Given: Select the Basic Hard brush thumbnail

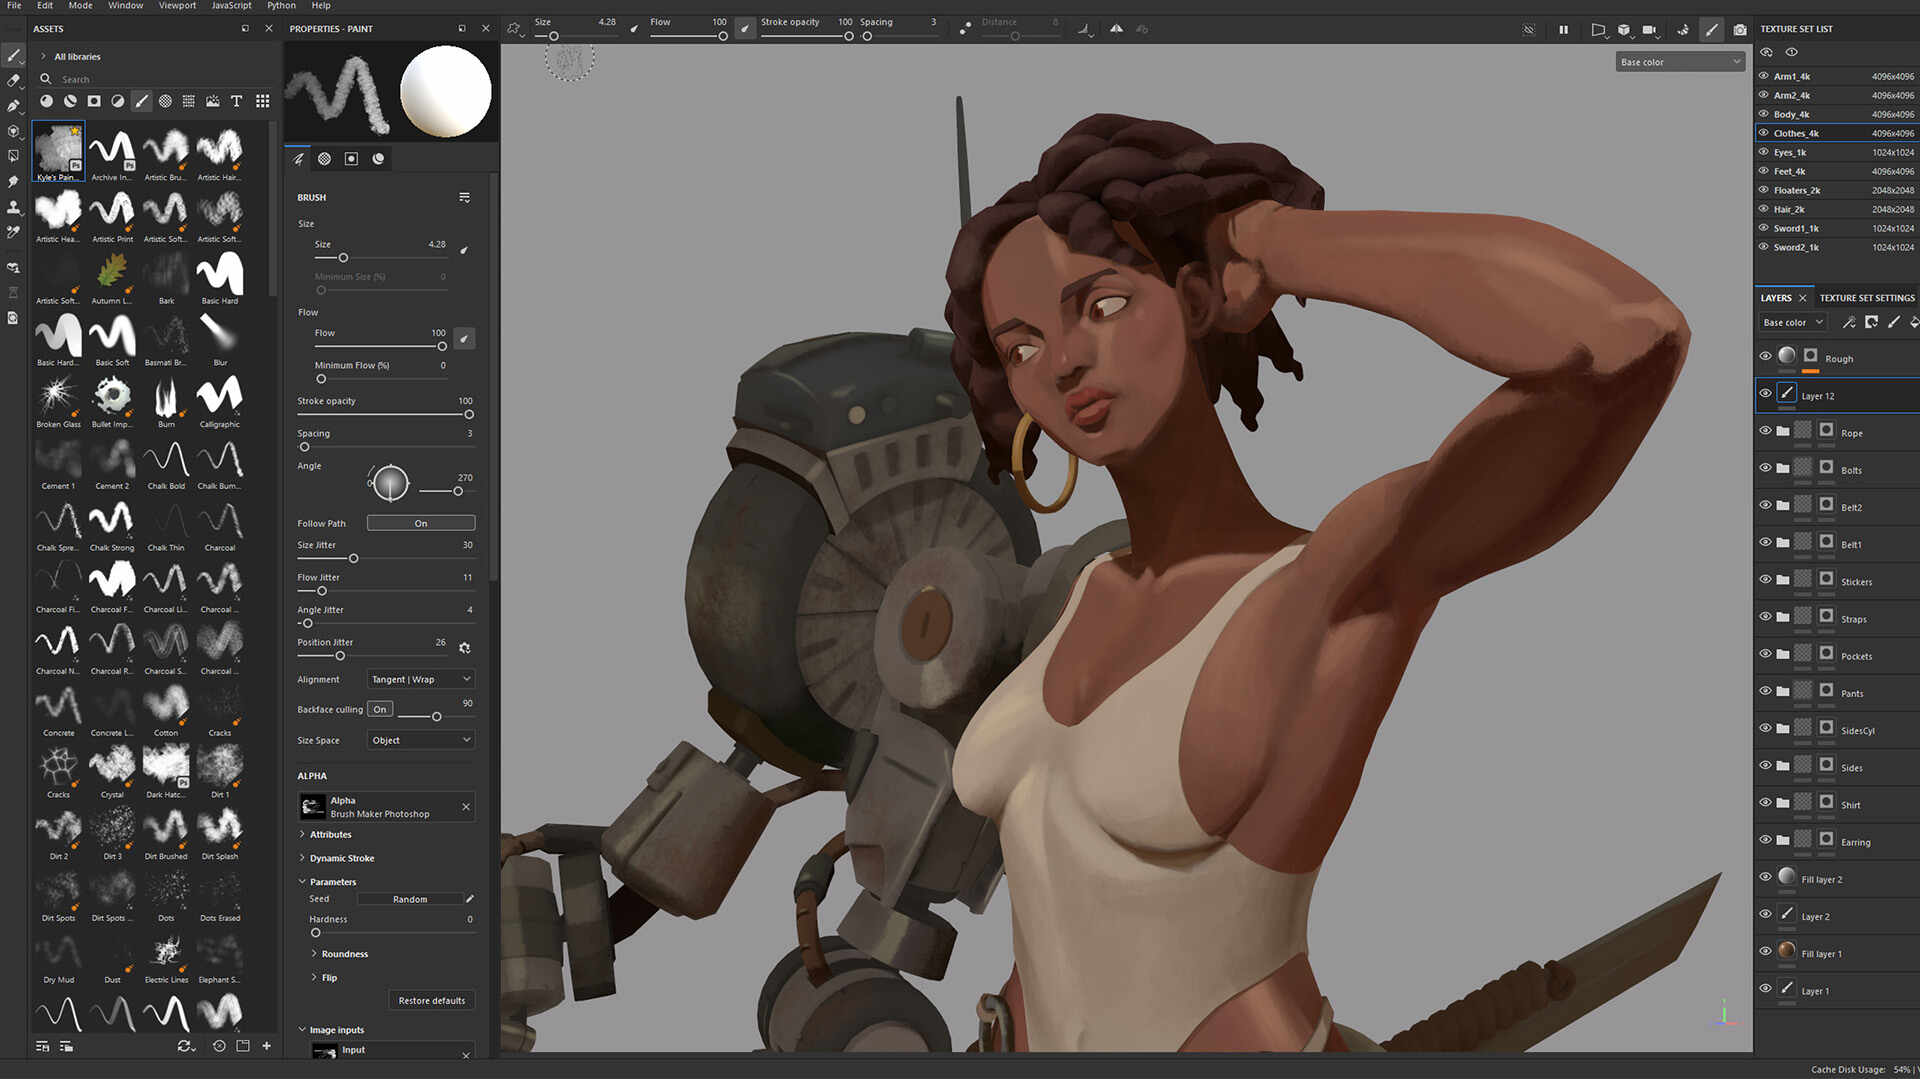Looking at the screenshot, I should (x=219, y=273).
